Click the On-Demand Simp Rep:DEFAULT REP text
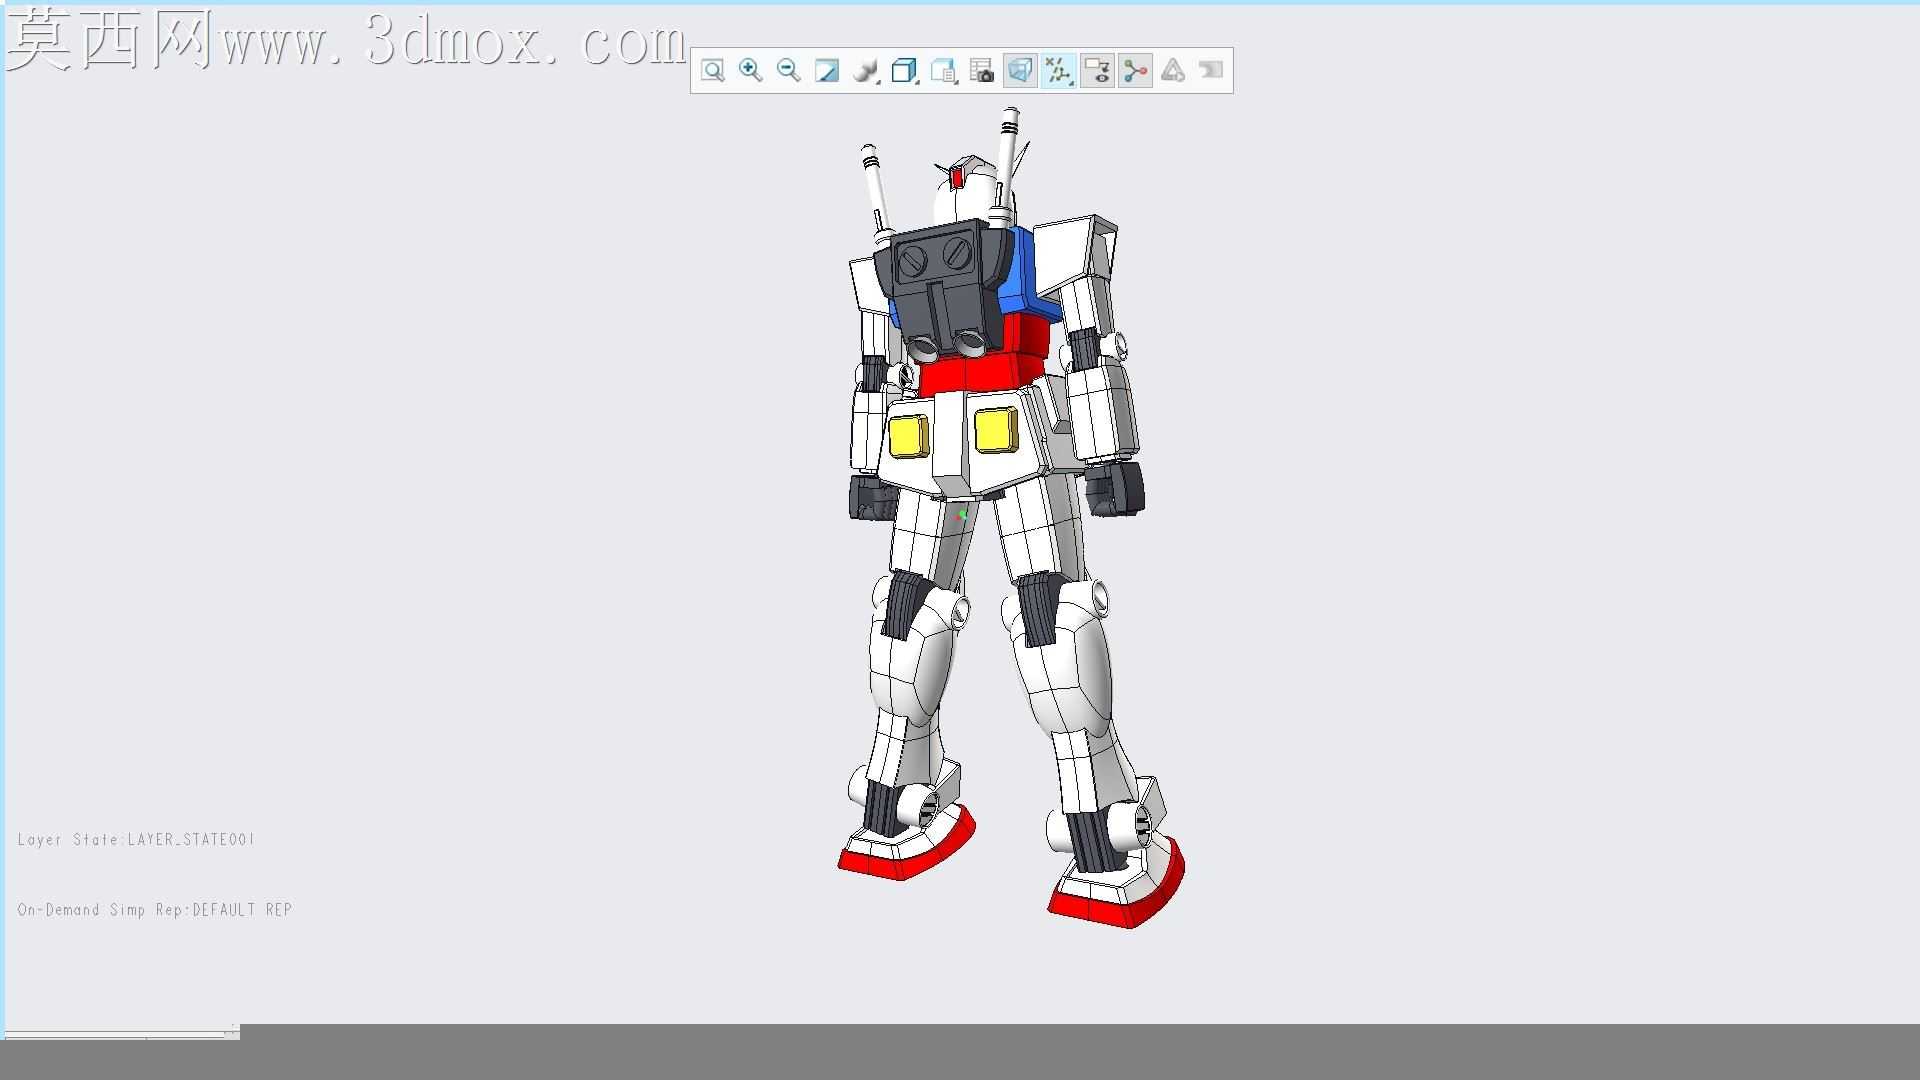The width and height of the screenshot is (1920, 1080). (x=154, y=909)
